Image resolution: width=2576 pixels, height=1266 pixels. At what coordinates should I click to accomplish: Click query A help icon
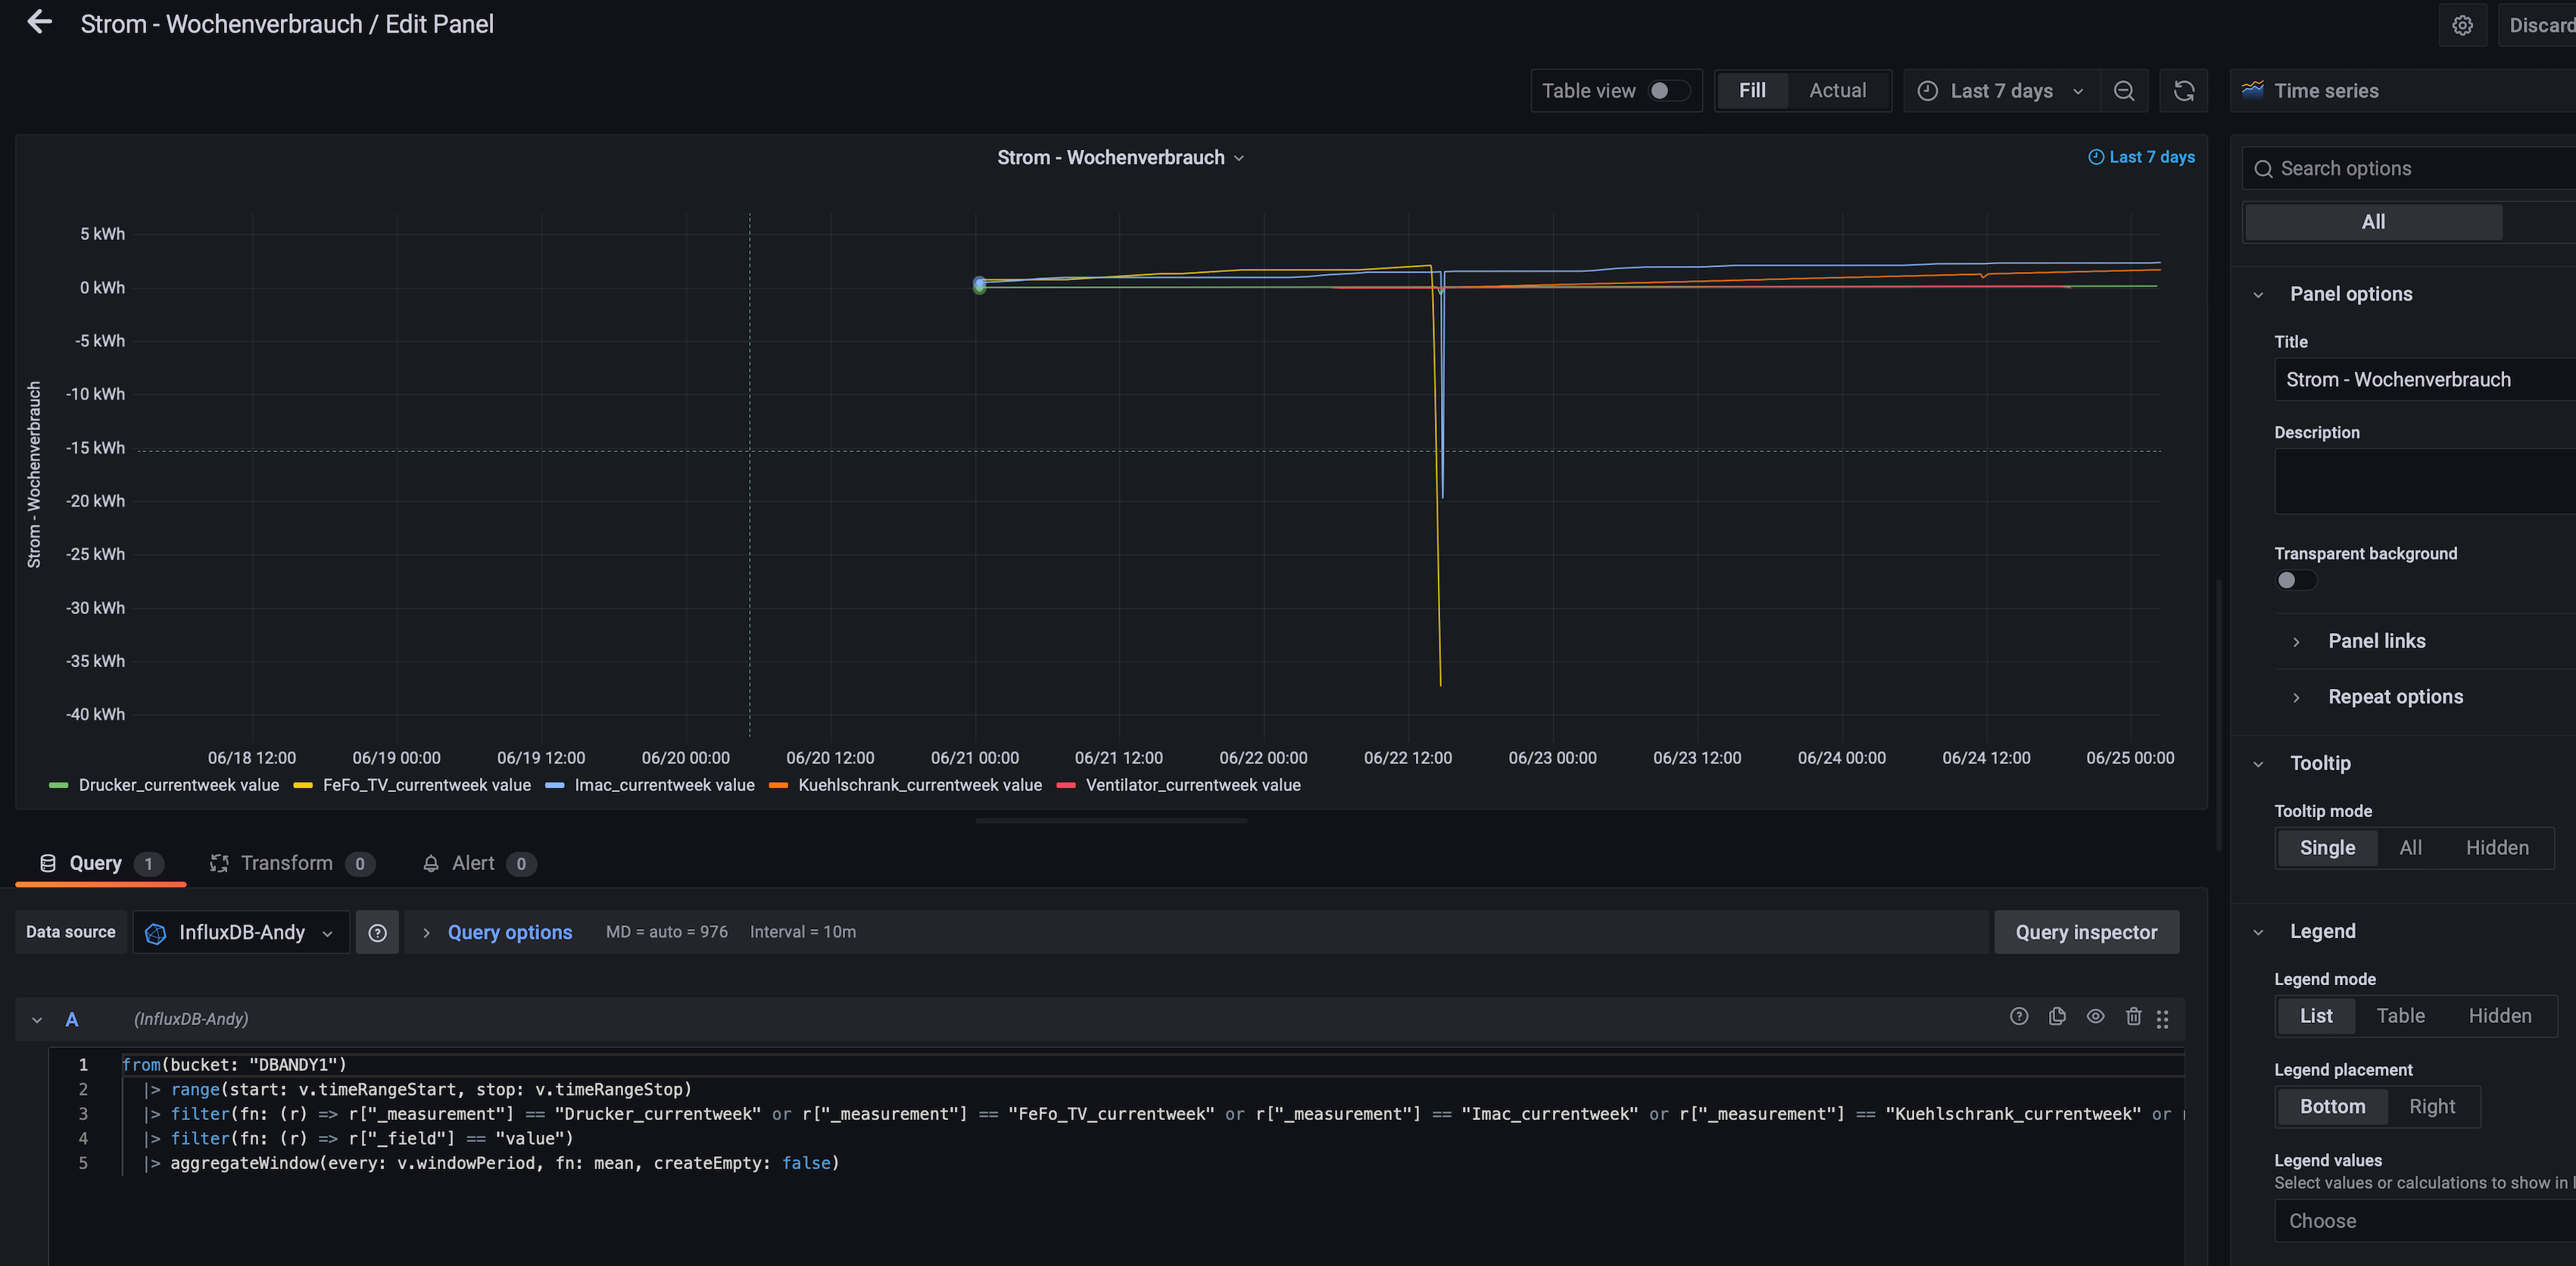click(2019, 1017)
